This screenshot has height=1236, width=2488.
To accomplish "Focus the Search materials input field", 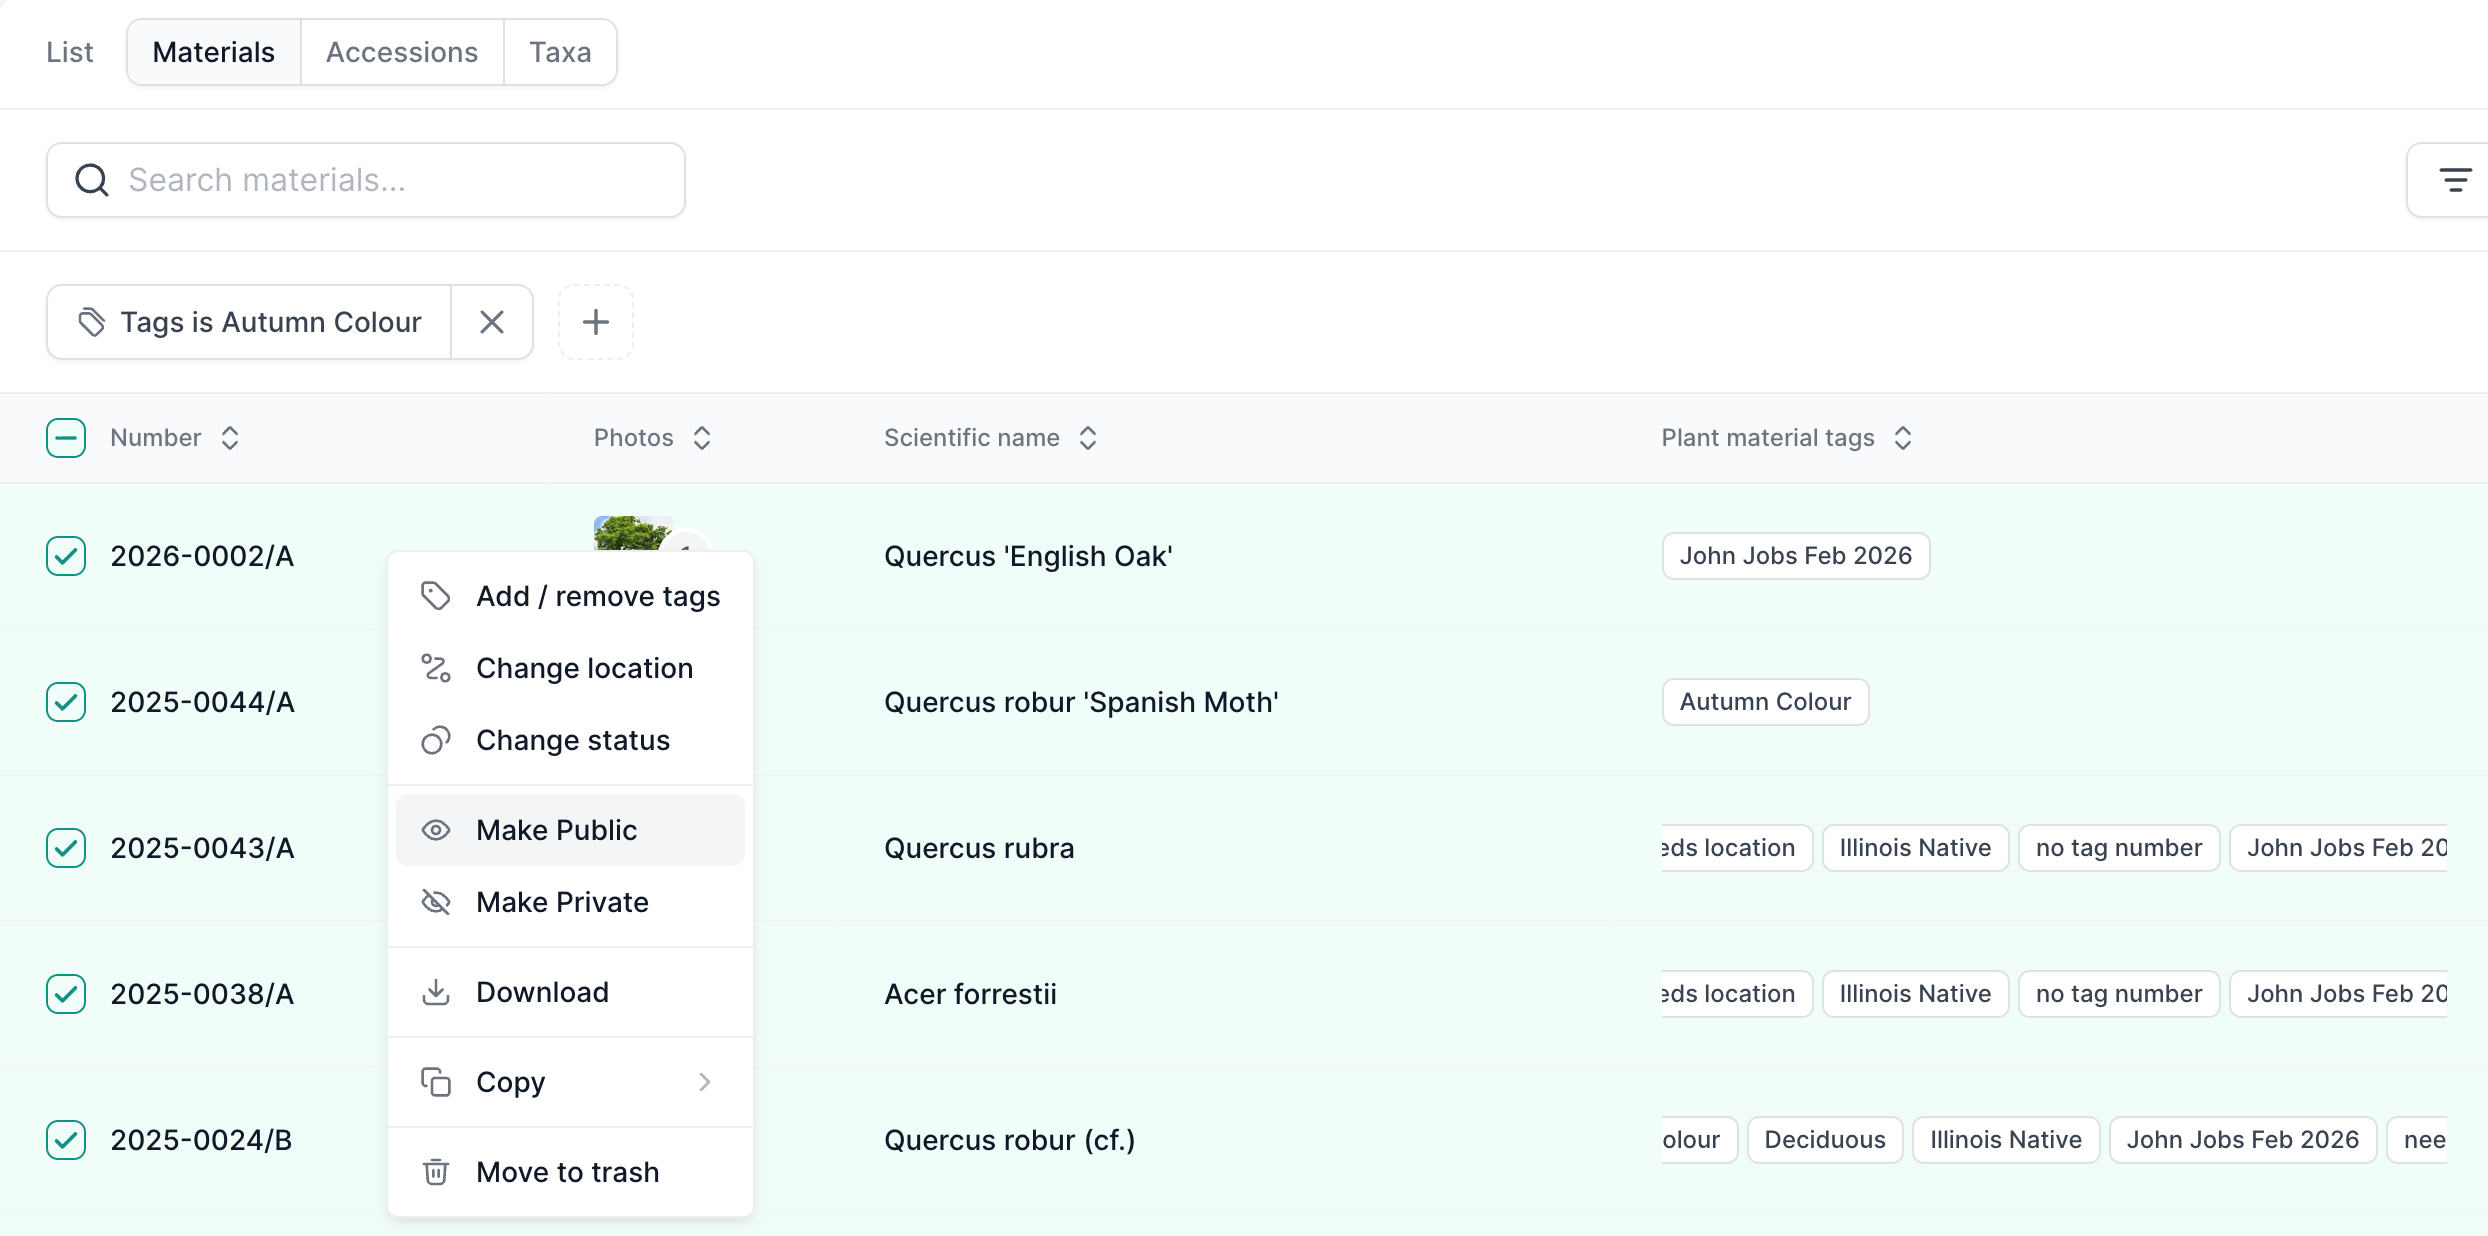I will (x=366, y=180).
